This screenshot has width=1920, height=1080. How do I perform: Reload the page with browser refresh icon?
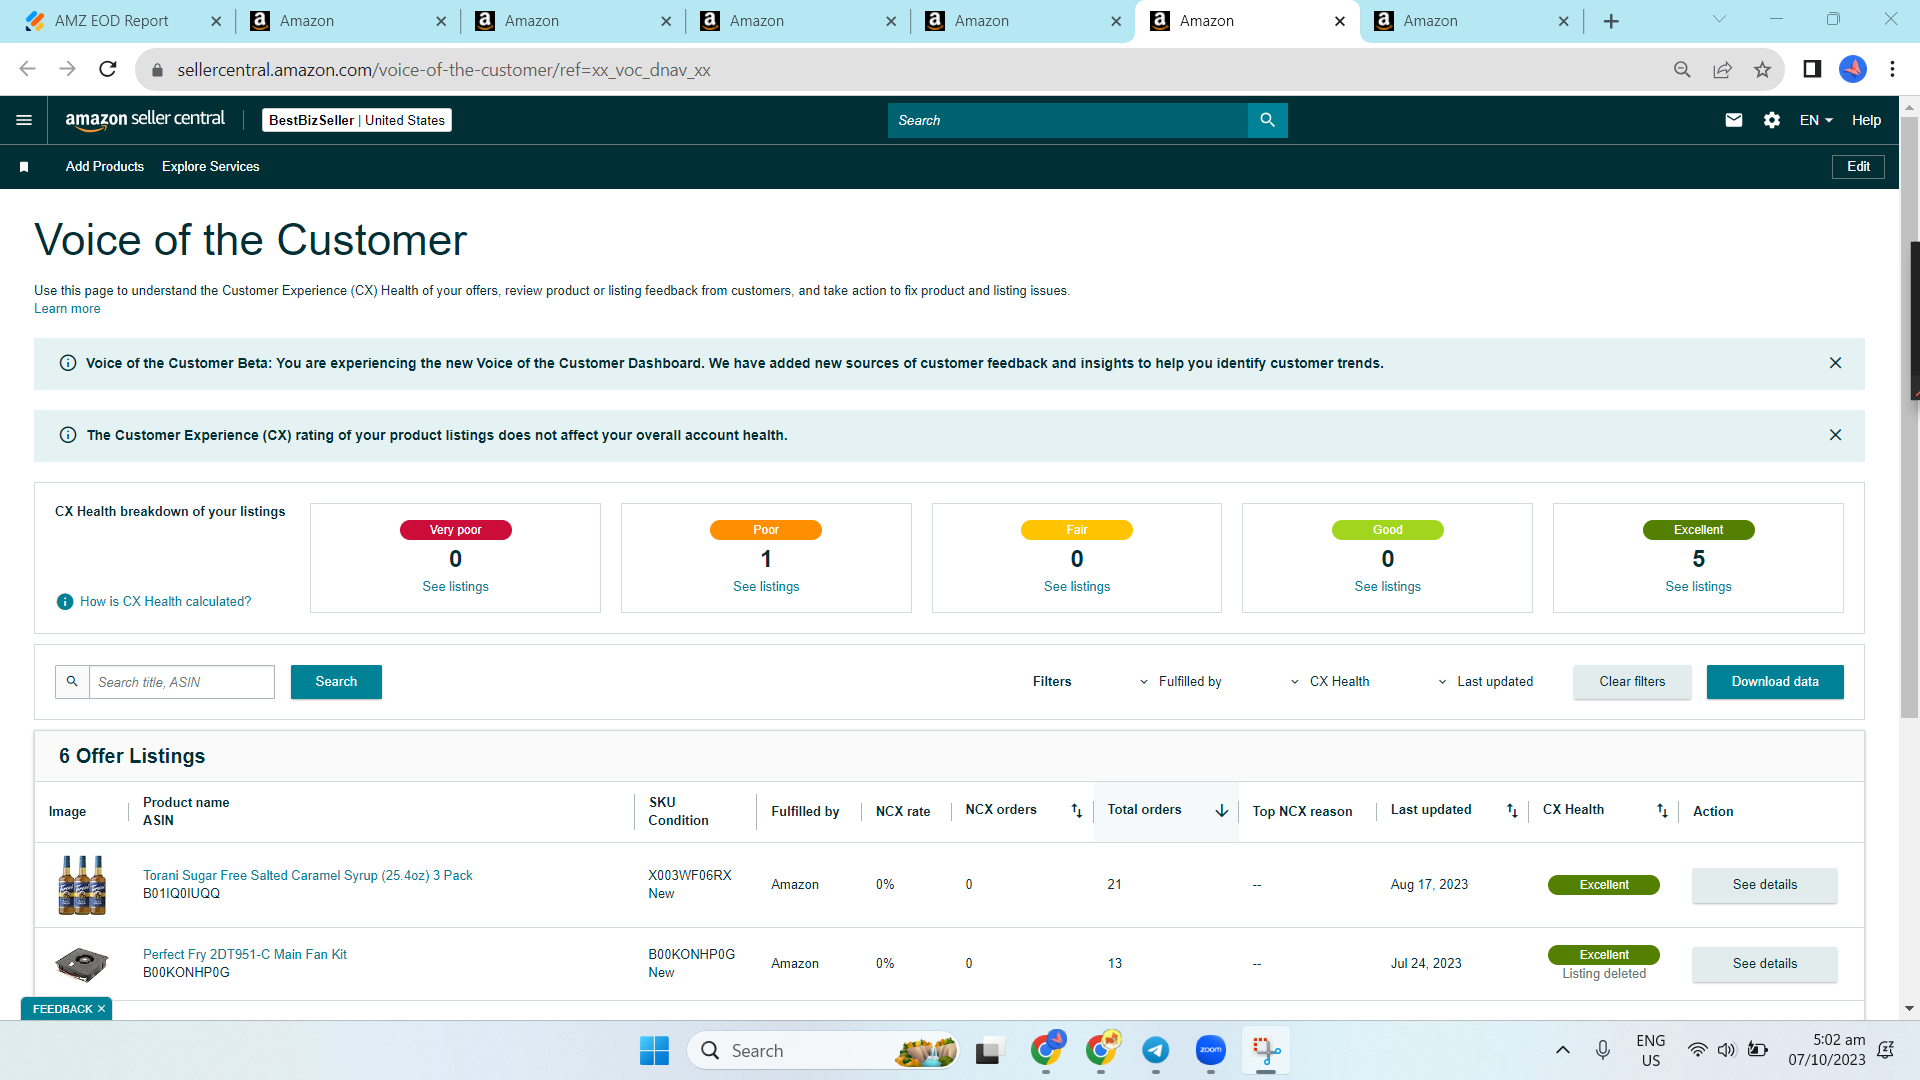point(108,69)
